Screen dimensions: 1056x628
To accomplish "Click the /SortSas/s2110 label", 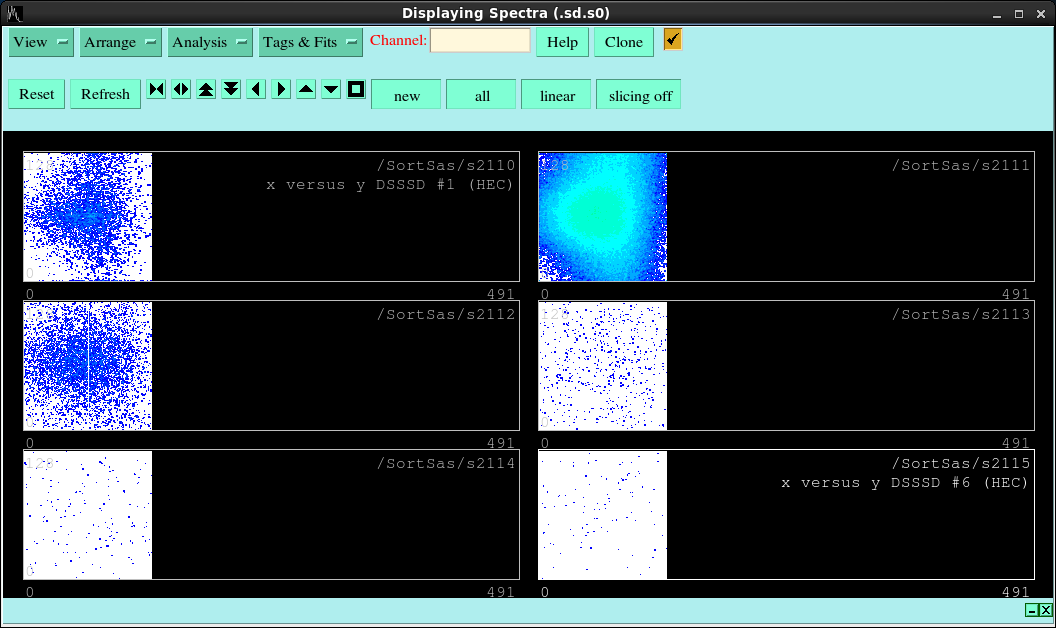I will [446, 165].
